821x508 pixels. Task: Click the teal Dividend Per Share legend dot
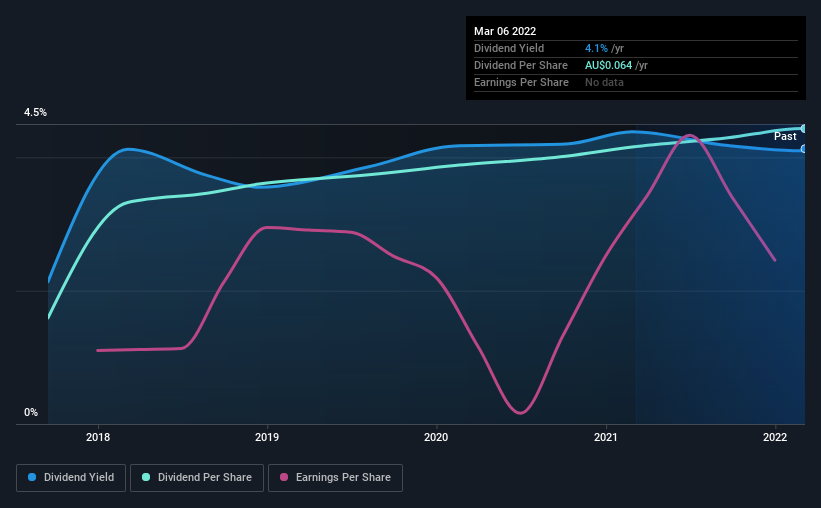pos(146,477)
